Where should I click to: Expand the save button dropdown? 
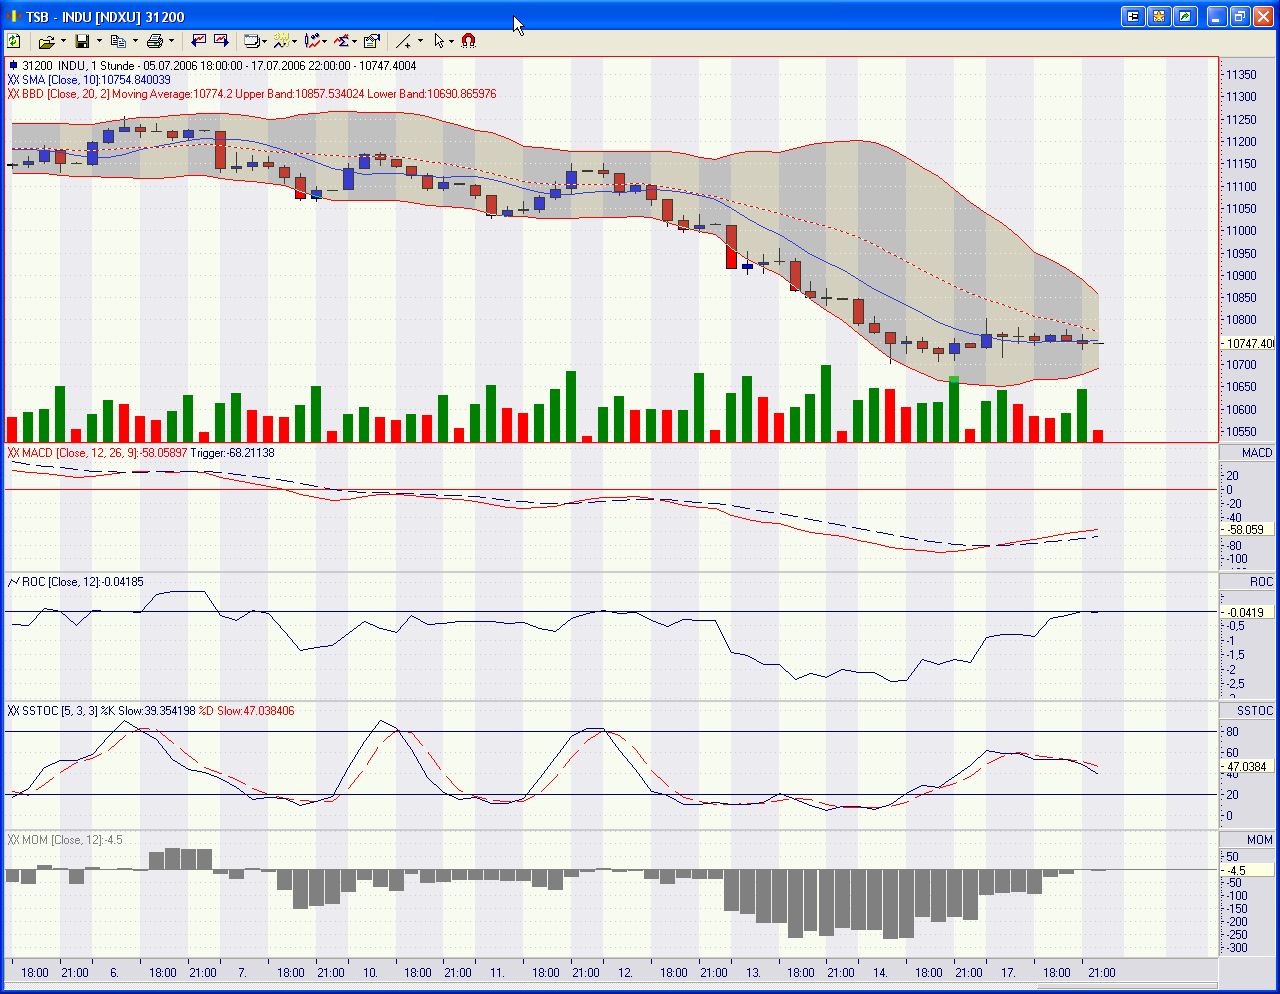[x=98, y=41]
